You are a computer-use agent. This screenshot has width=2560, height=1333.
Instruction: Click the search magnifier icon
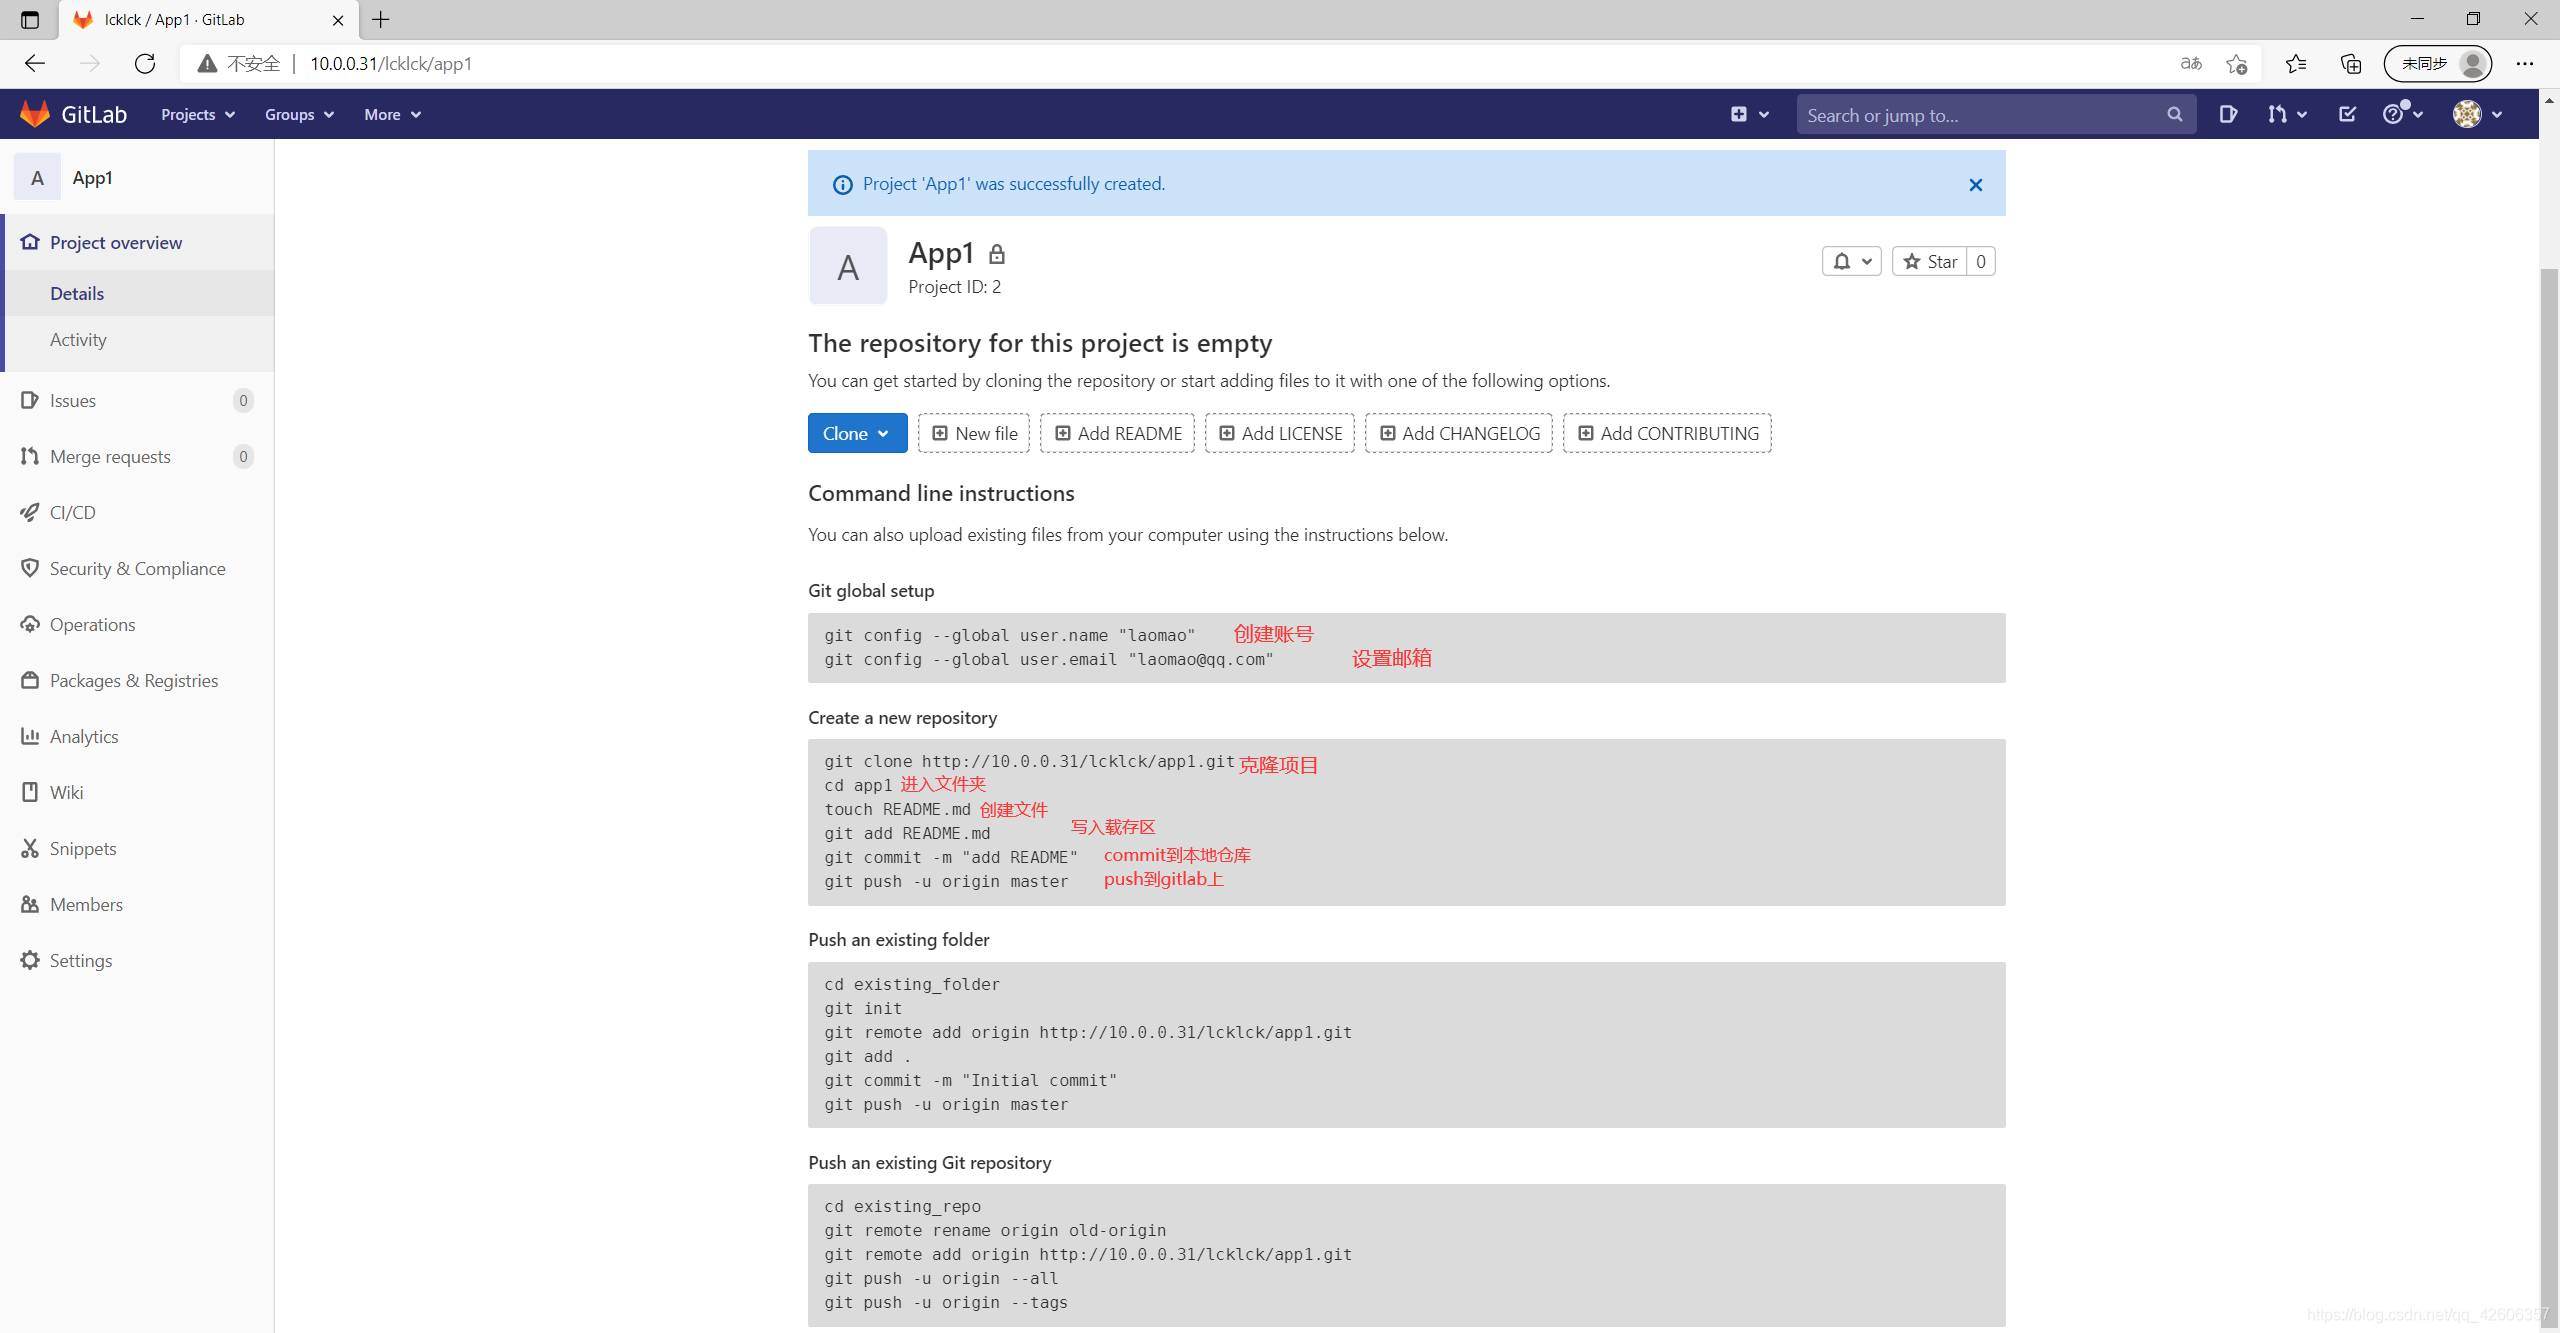2174,115
